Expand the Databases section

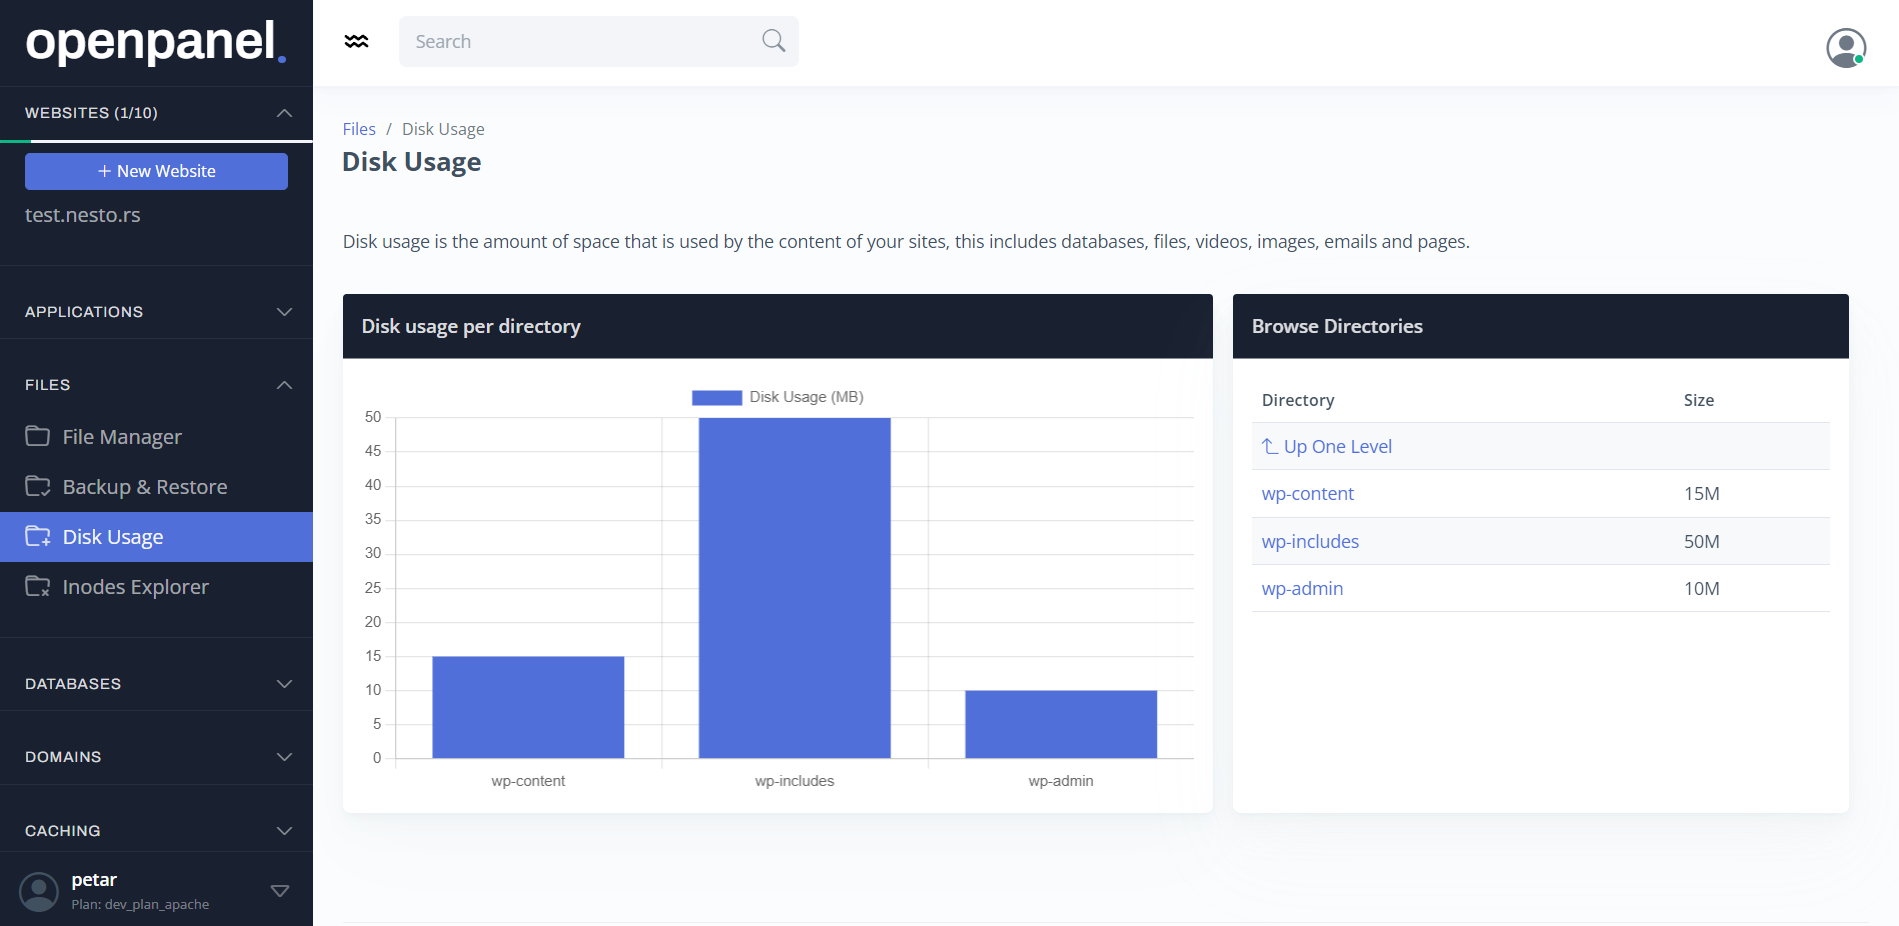pyautogui.click(x=284, y=684)
